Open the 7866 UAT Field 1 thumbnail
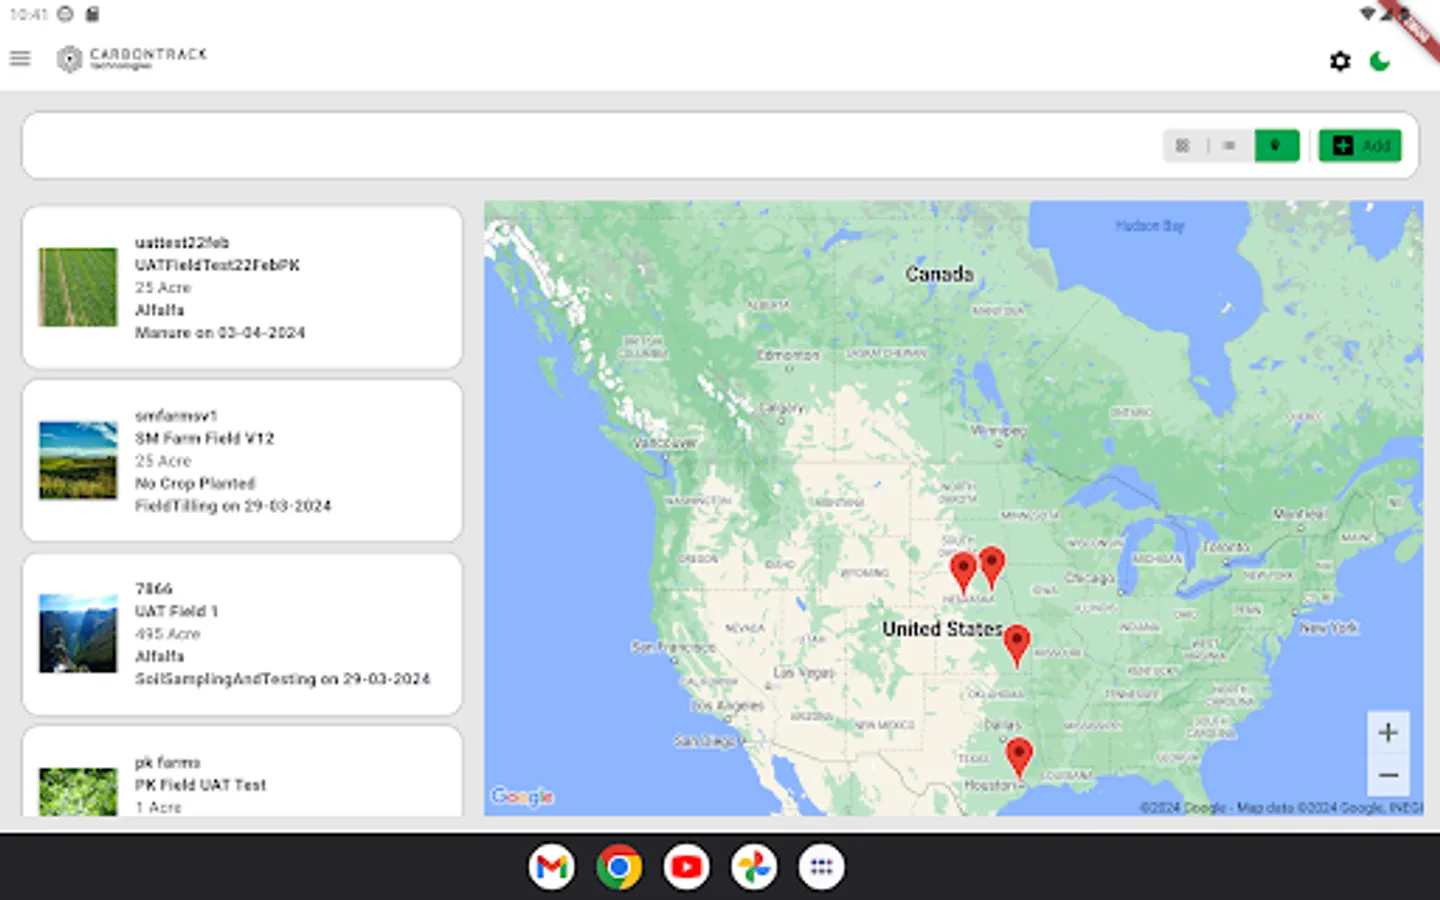Viewport: 1440px width, 900px height. [78, 634]
